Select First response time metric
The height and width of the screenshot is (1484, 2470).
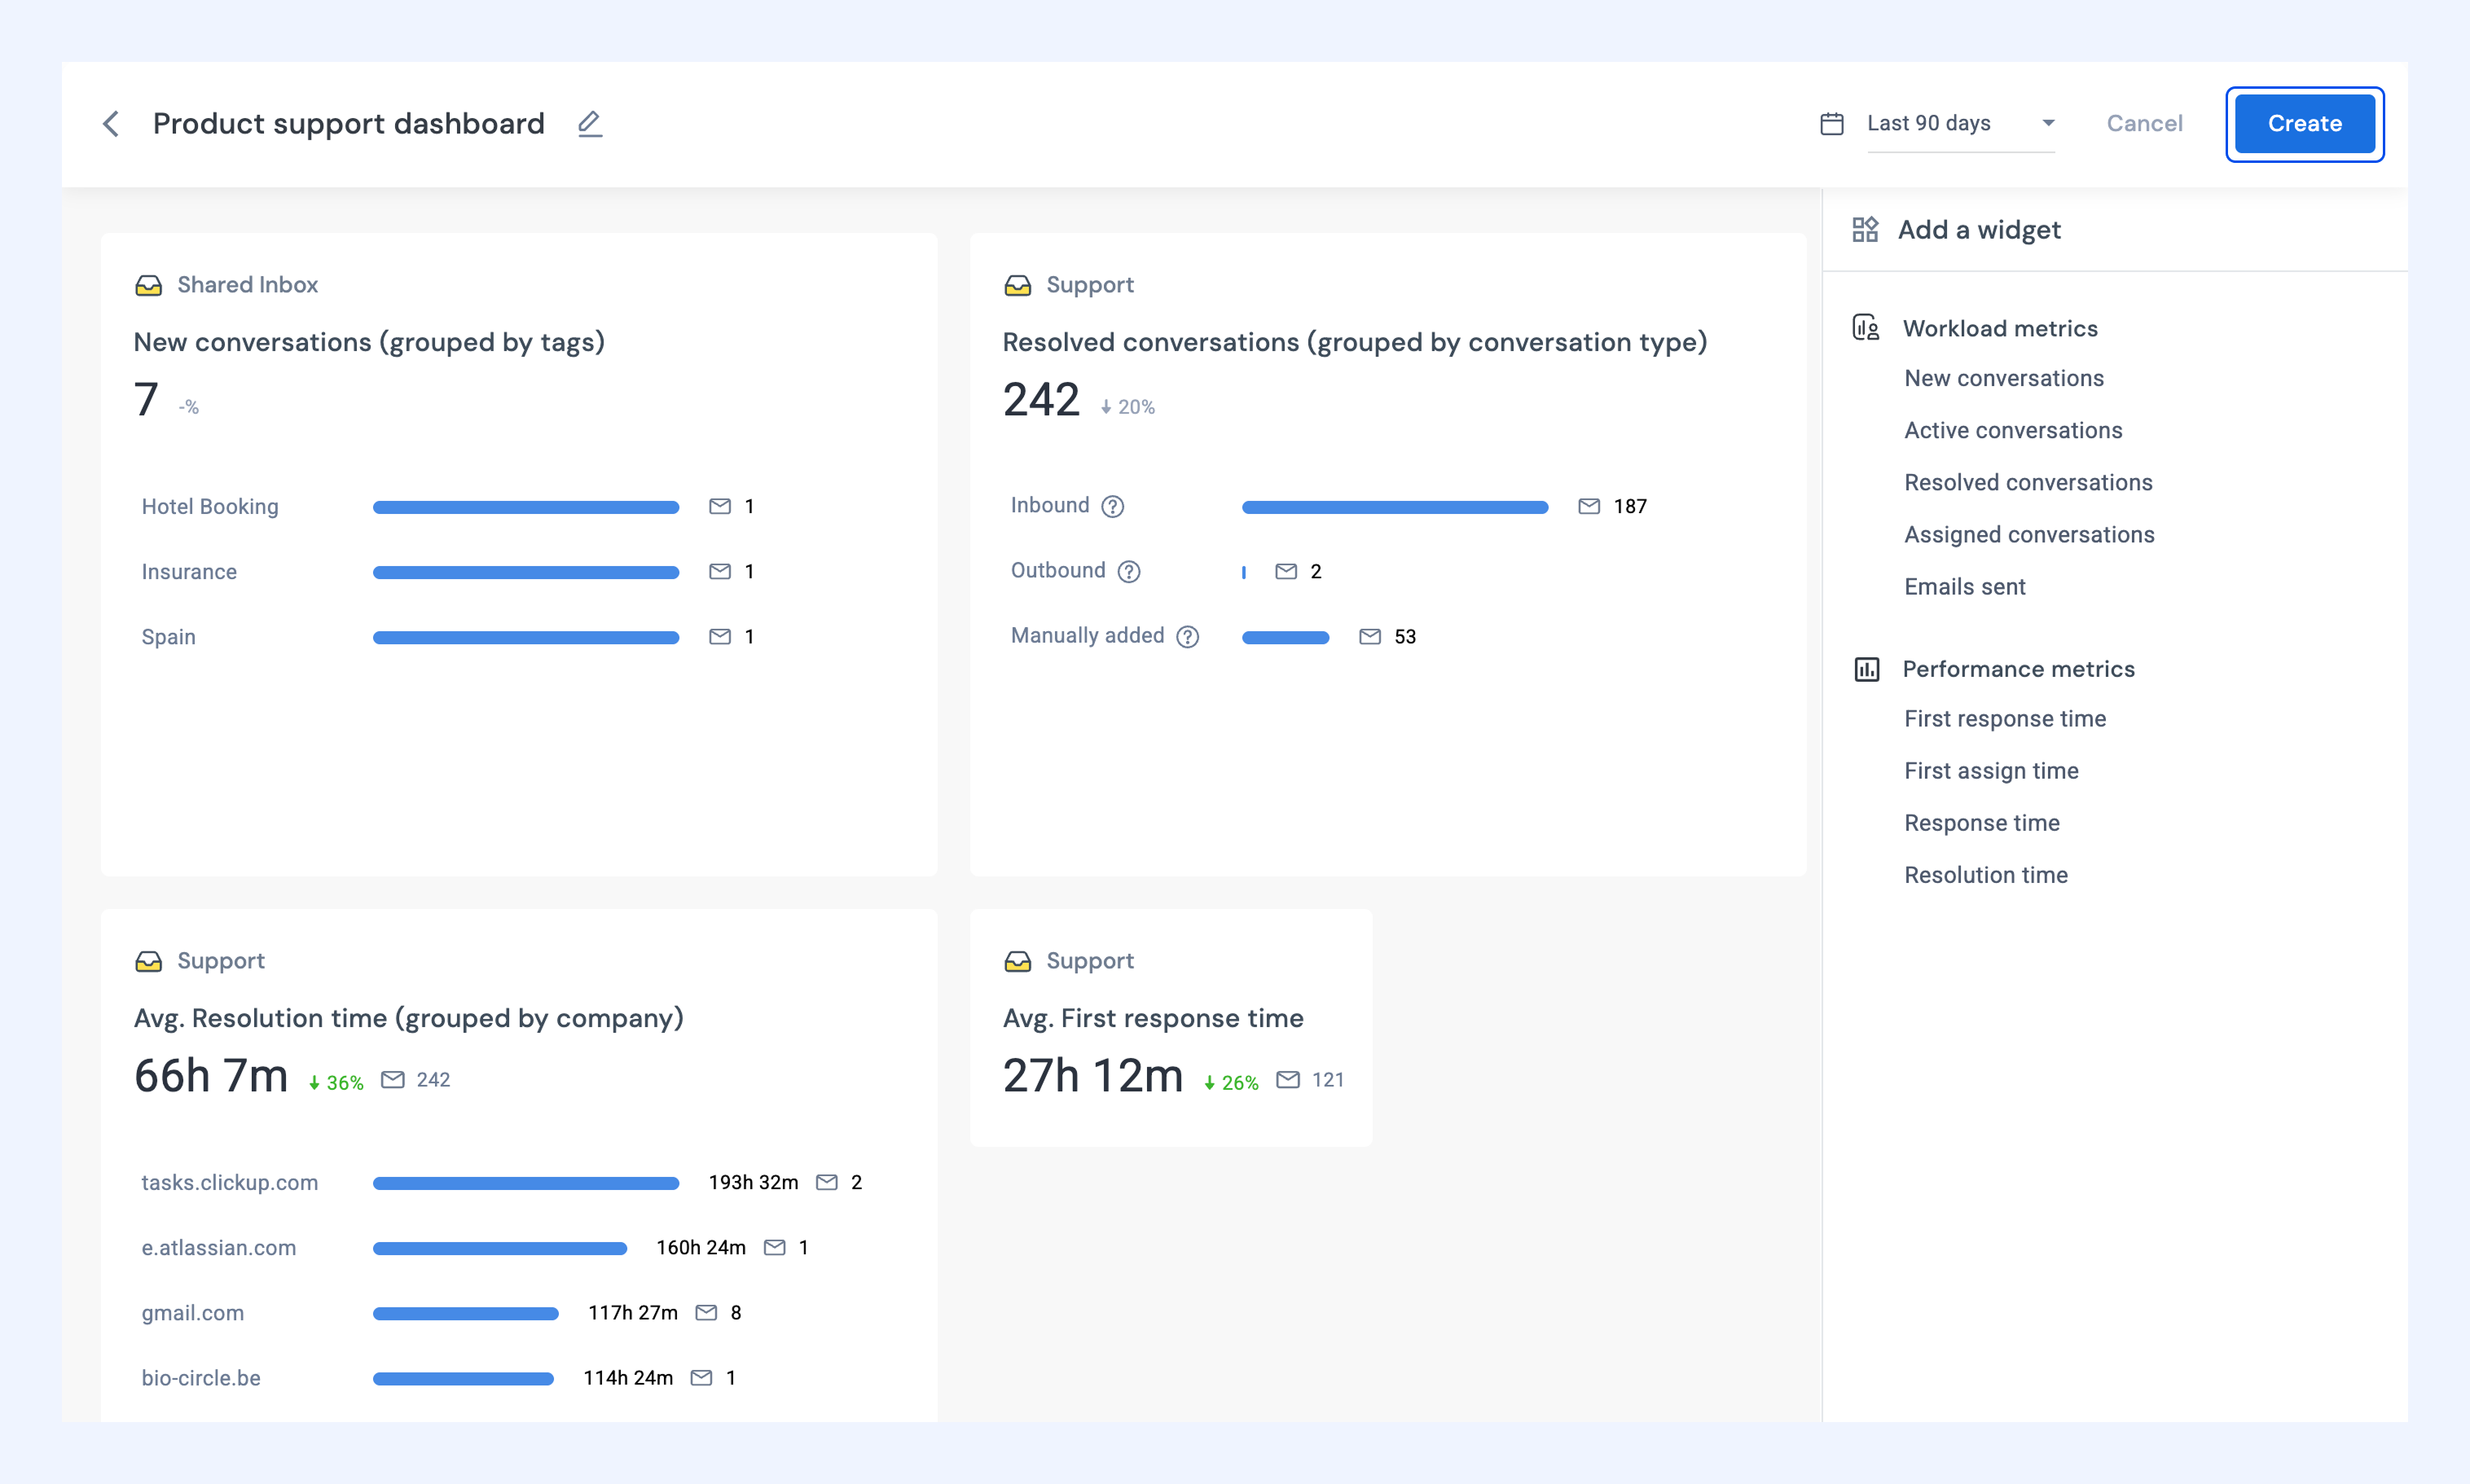pos(2005,718)
